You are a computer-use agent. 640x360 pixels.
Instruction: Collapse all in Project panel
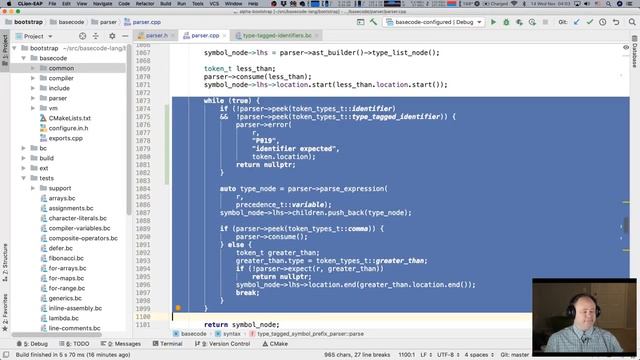(96, 36)
